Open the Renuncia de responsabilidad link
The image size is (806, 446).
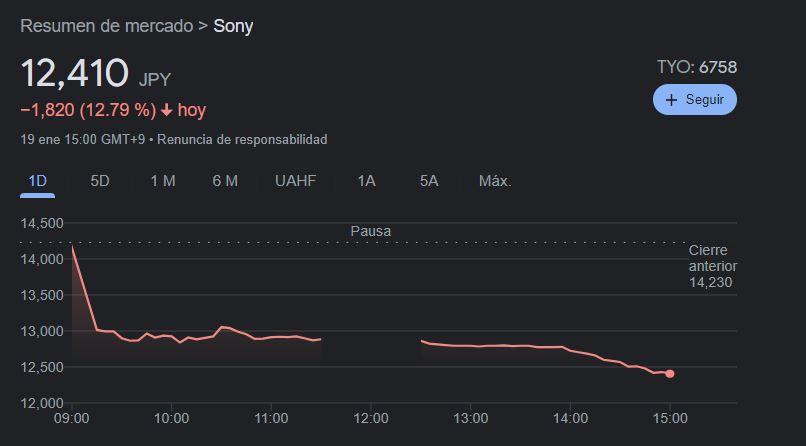tap(242, 140)
